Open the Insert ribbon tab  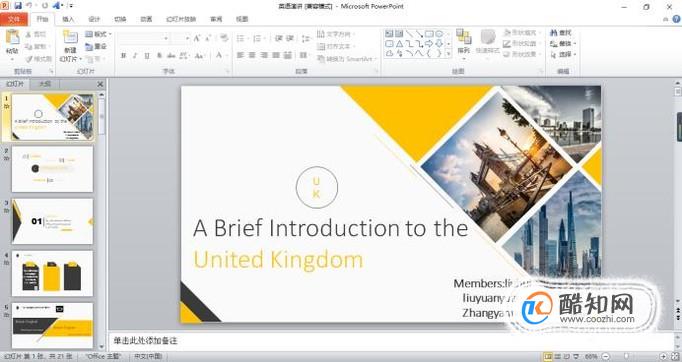(x=68, y=19)
